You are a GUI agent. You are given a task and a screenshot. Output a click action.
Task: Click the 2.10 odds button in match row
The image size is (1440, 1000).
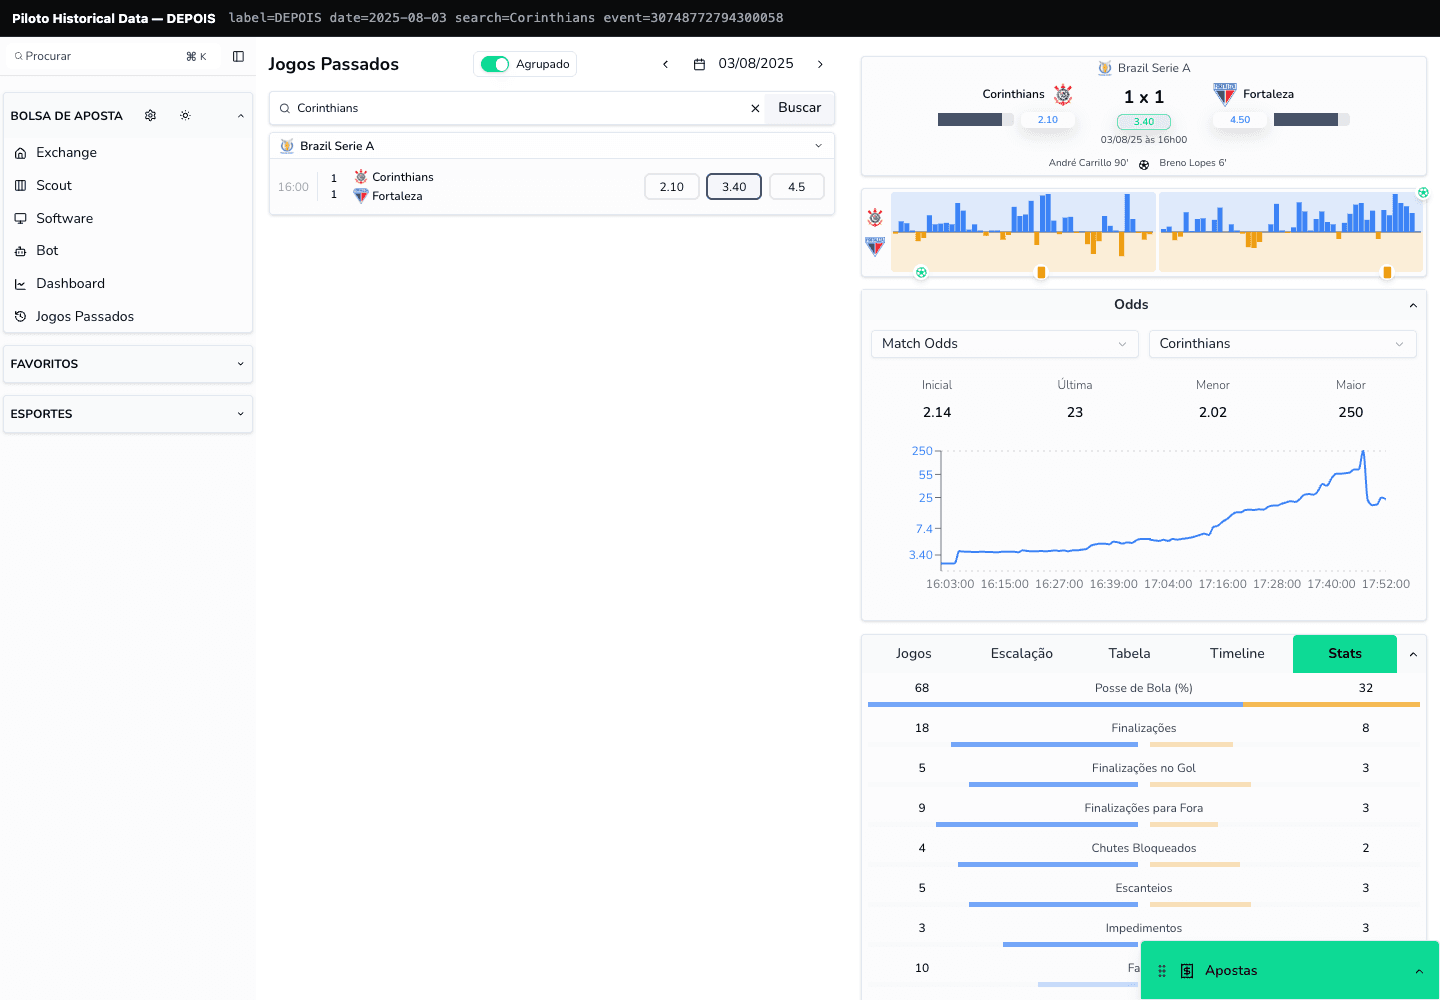[x=672, y=187]
